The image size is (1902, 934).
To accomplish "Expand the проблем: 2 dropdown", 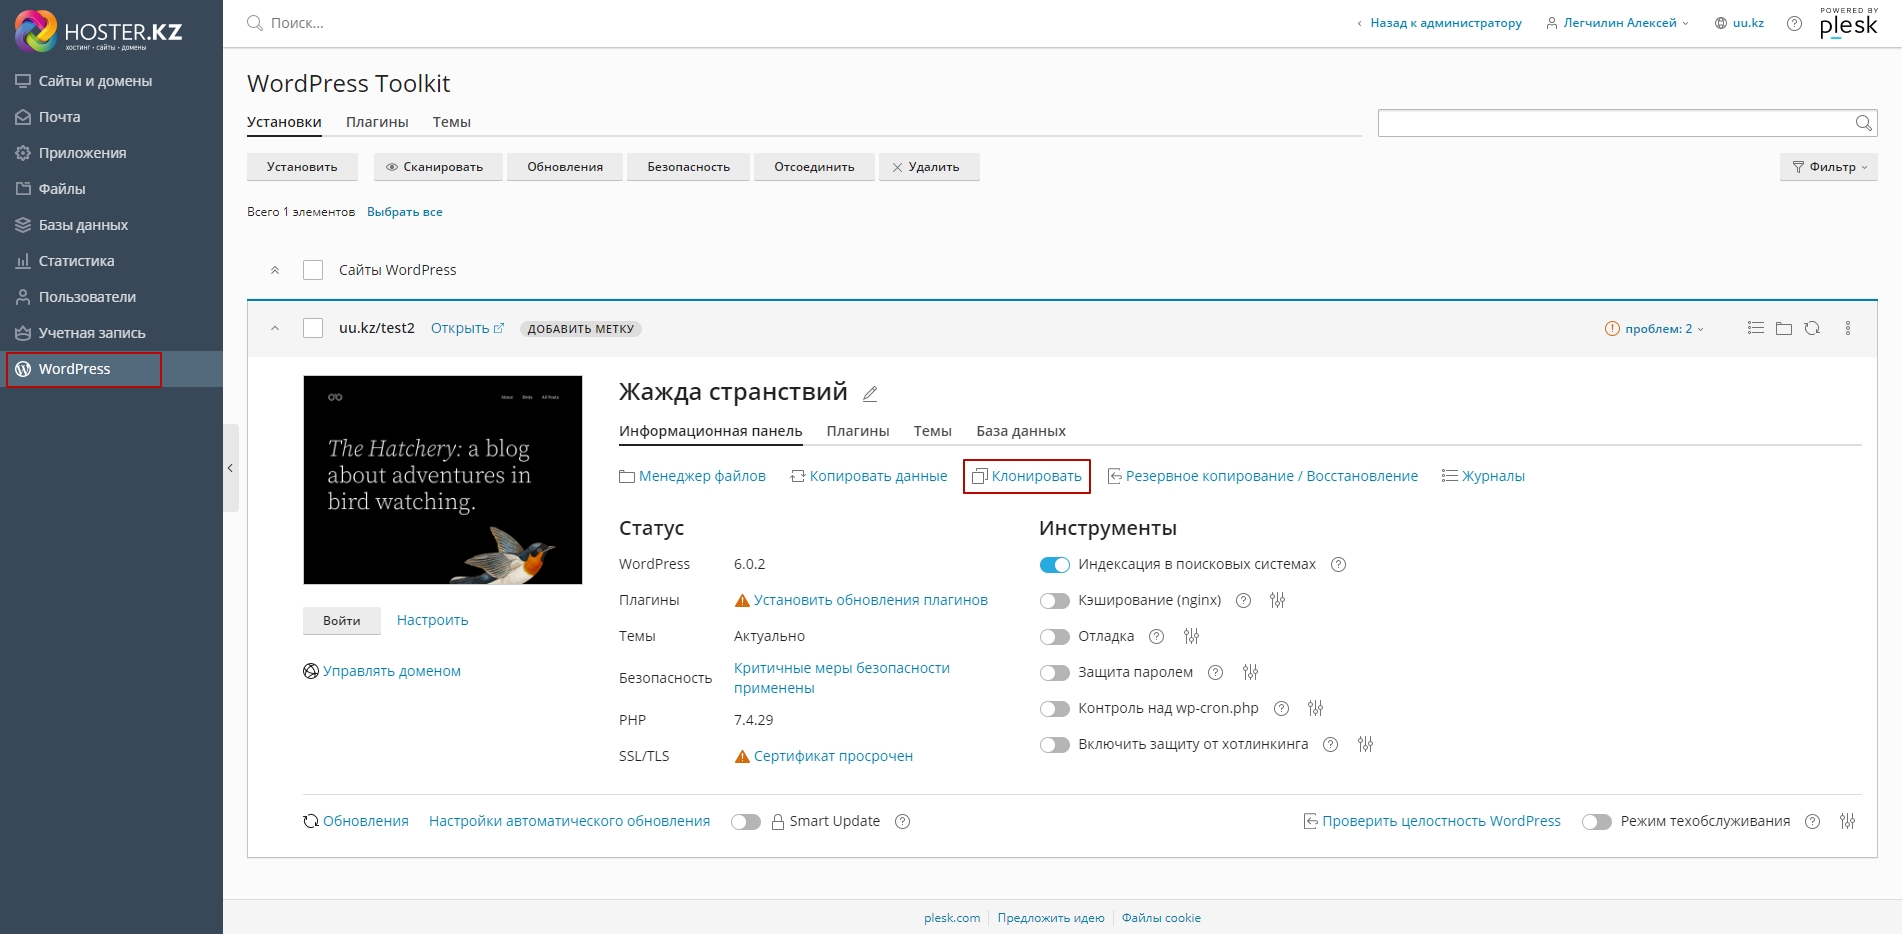I will point(1654,329).
